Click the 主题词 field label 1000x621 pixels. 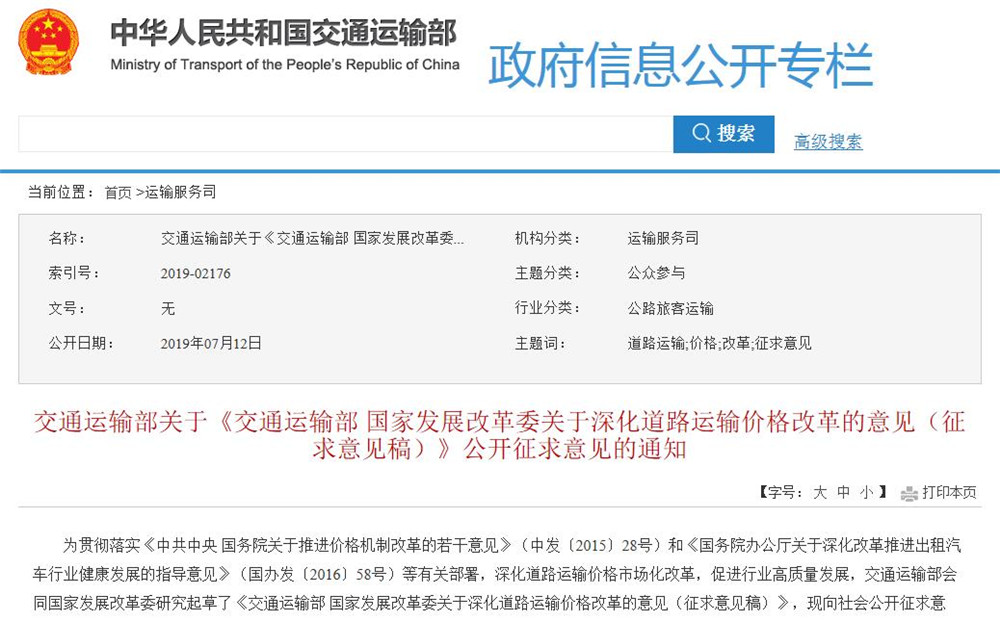point(540,344)
